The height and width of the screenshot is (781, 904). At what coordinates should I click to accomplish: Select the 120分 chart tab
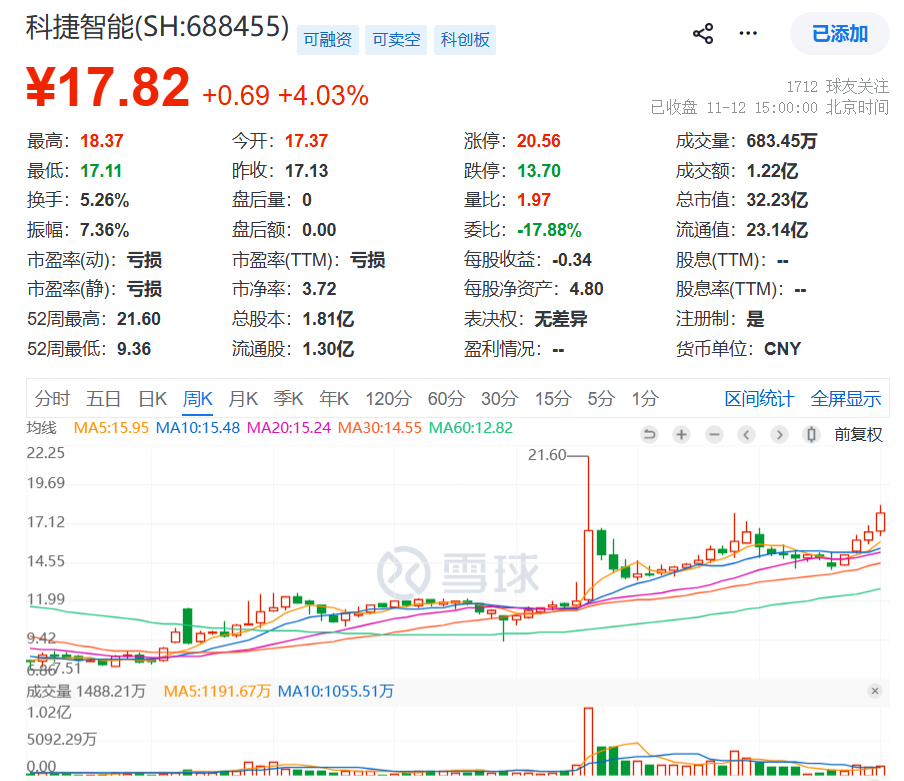tap(388, 398)
